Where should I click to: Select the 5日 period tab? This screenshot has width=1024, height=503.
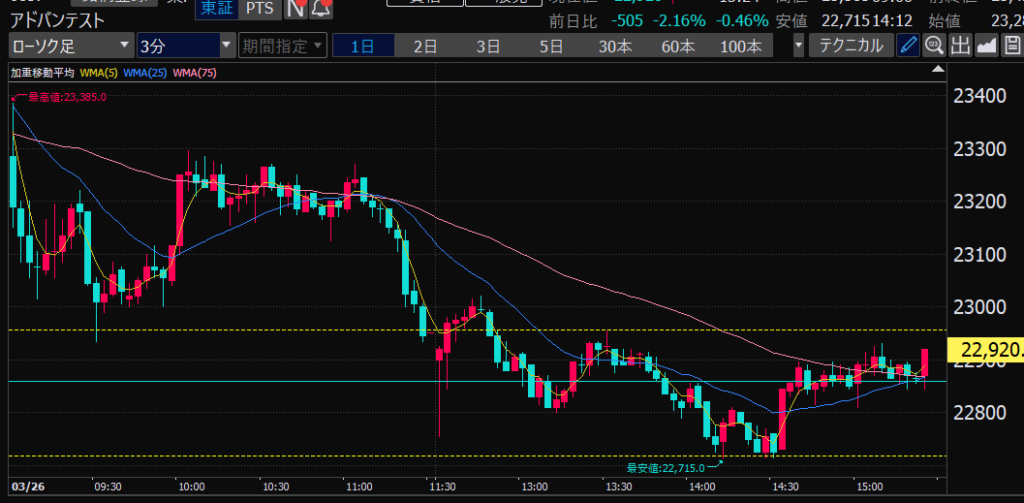pyautogui.click(x=551, y=46)
